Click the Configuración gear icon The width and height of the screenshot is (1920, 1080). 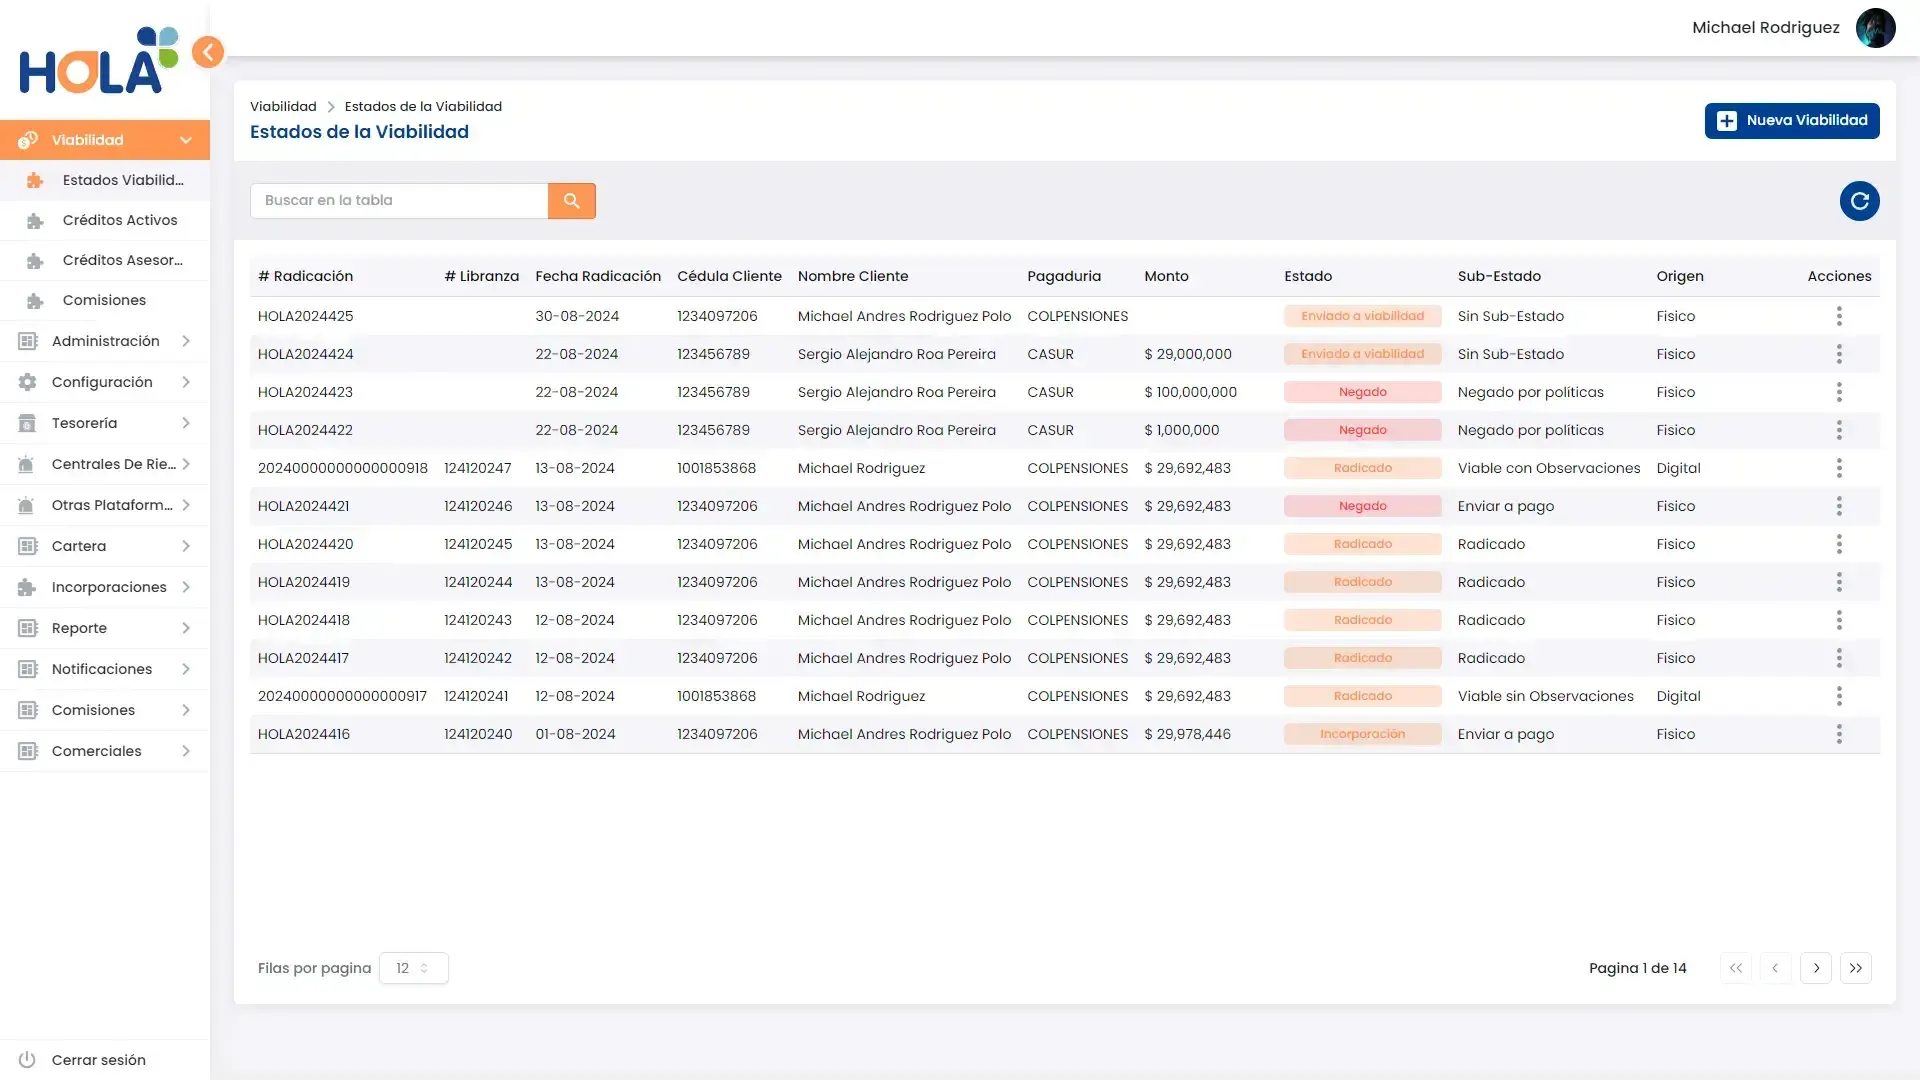(x=27, y=382)
